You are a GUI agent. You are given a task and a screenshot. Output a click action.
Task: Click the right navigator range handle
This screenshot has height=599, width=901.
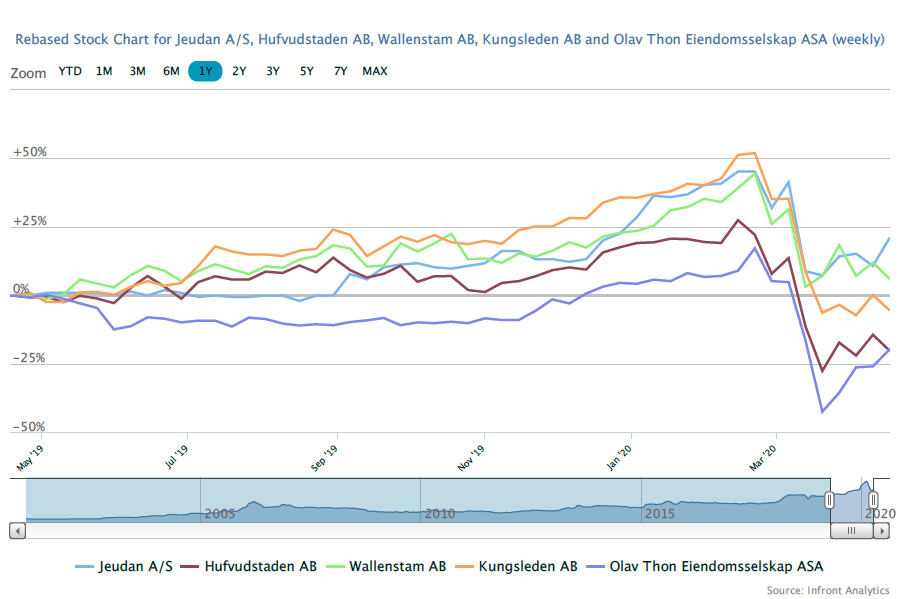click(873, 500)
